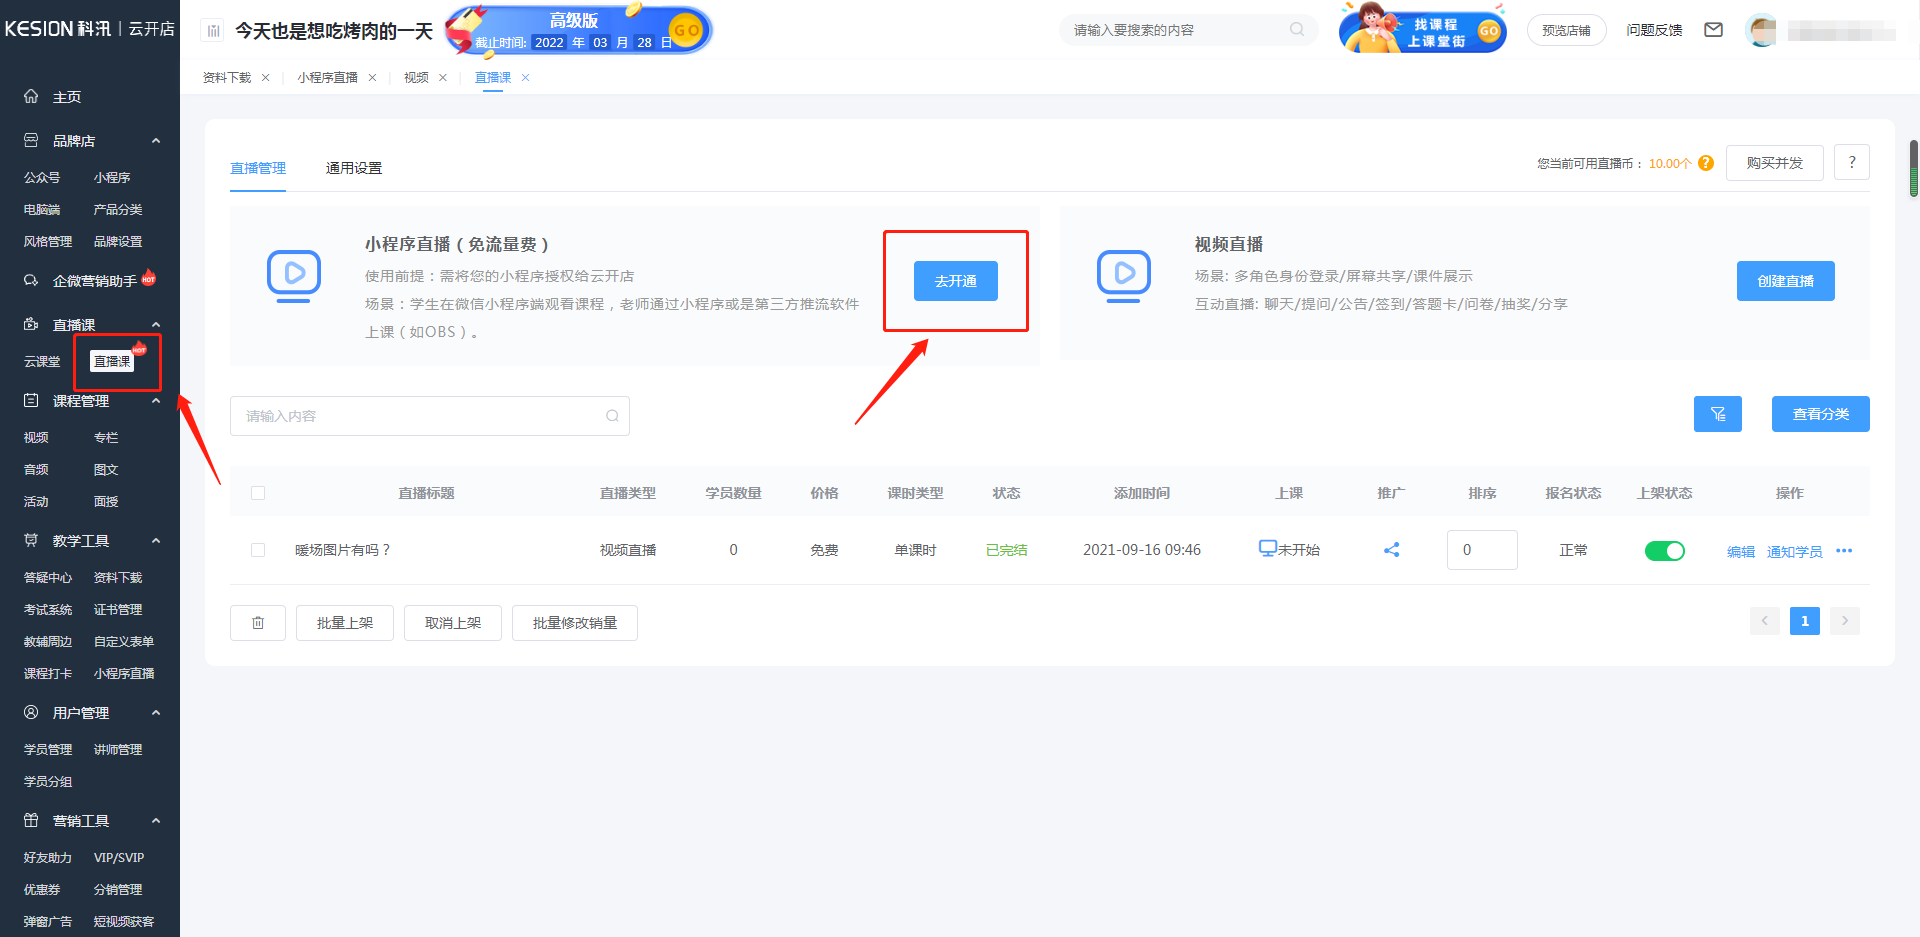Click the 营销工具 gift icon in sidebar
Screen dimensions: 1920x937
31,820
